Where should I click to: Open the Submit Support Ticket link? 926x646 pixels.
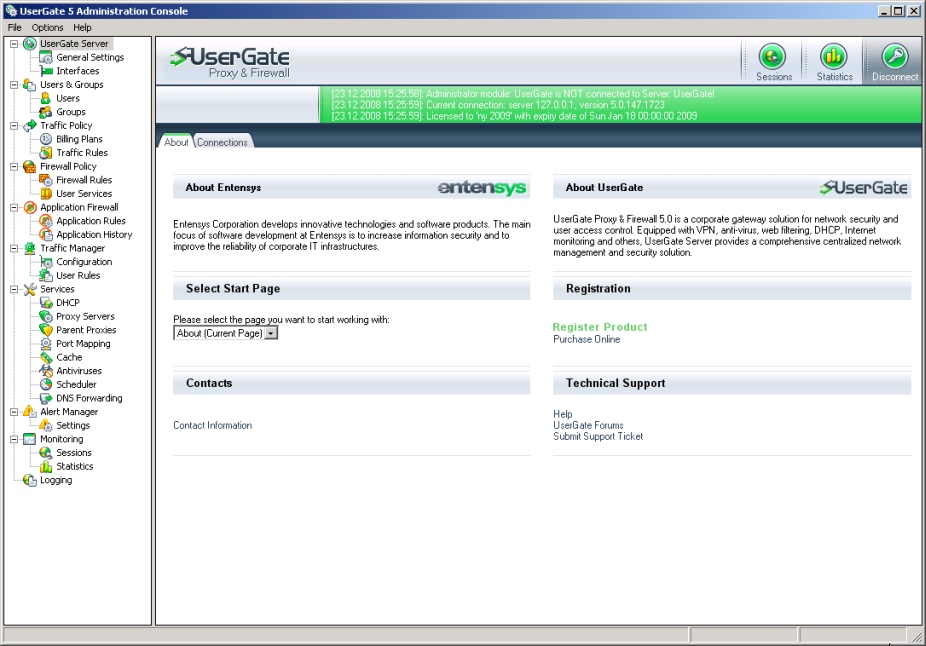[598, 436]
